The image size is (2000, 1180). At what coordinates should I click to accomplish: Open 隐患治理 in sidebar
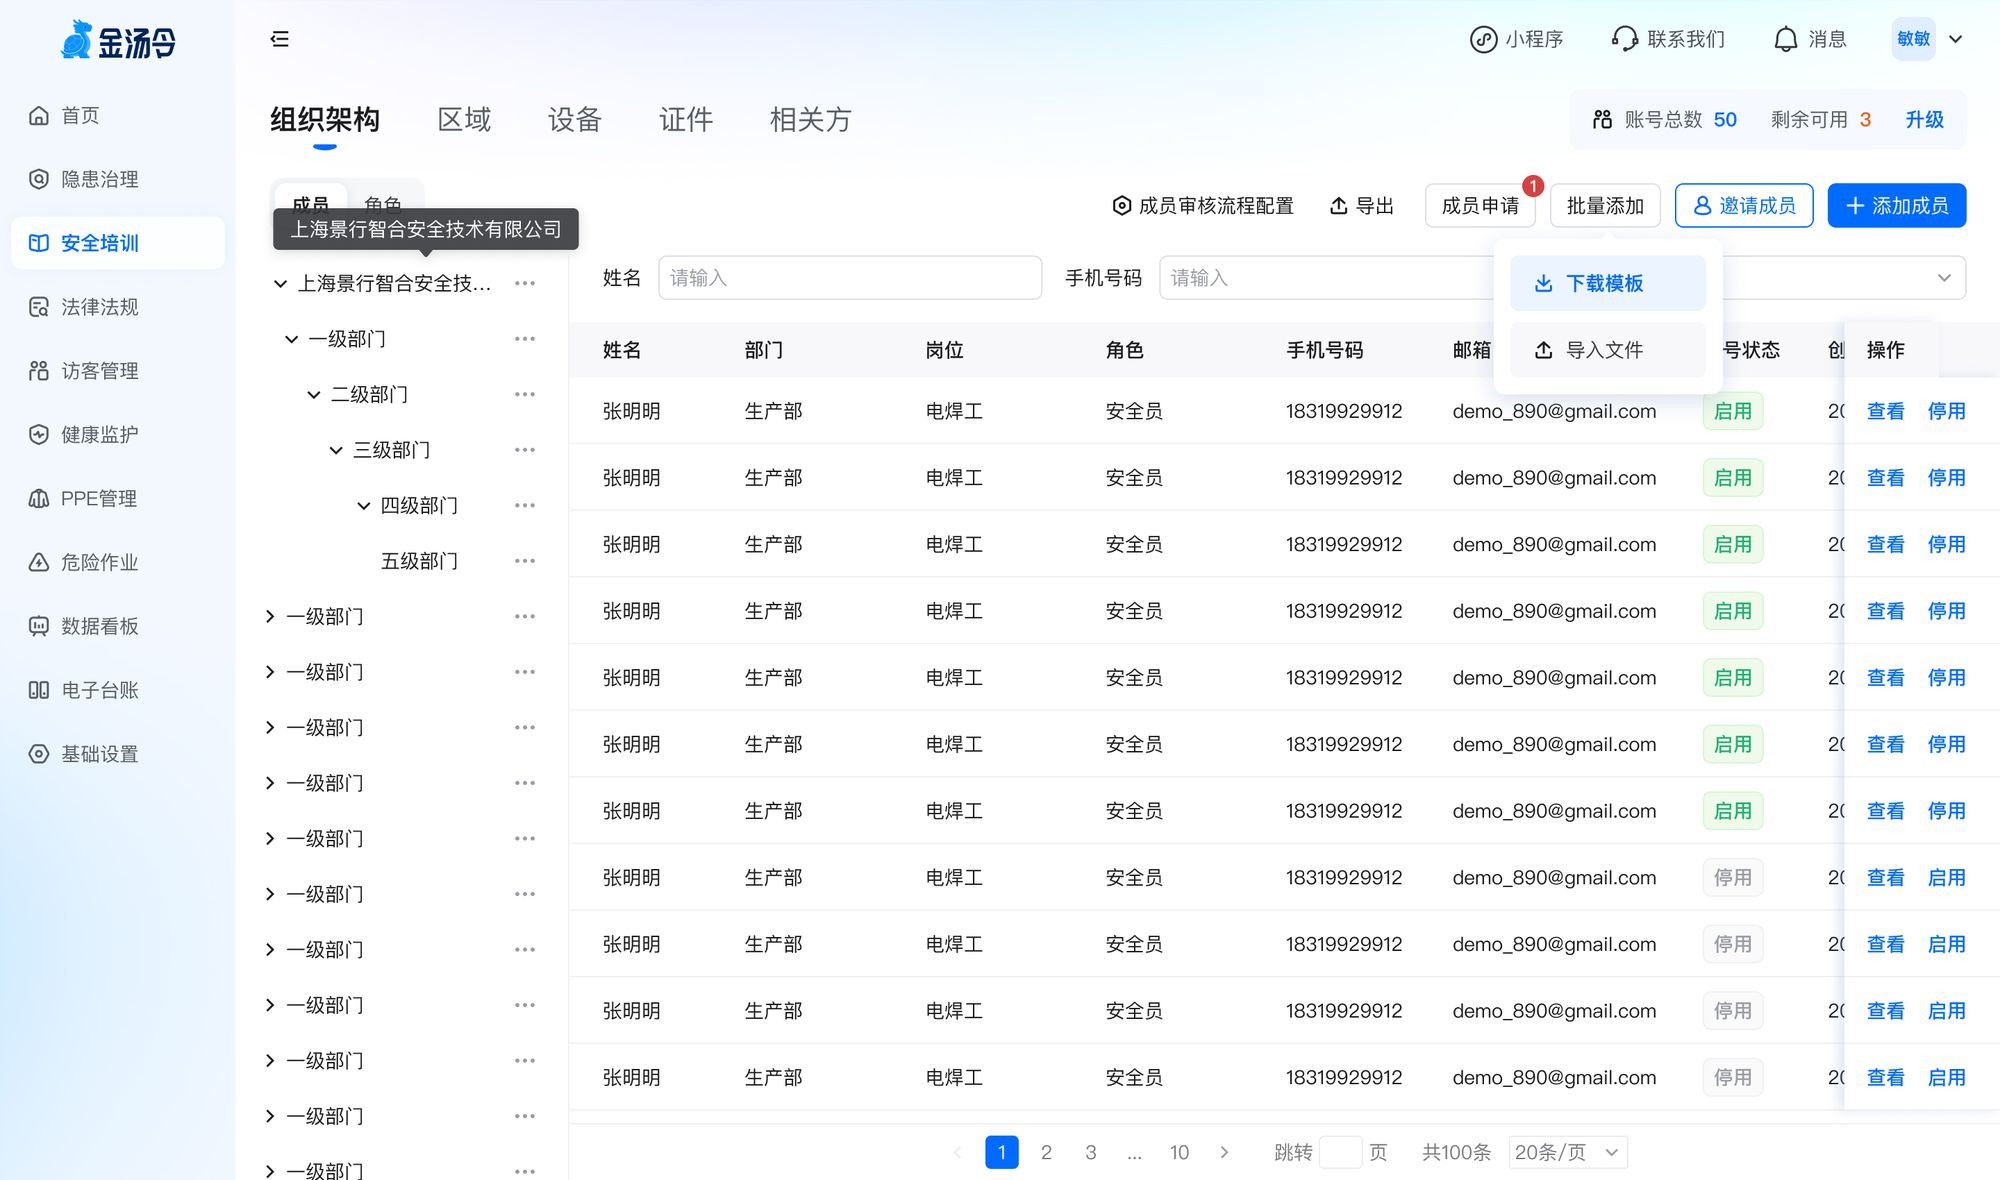pyautogui.click(x=99, y=179)
